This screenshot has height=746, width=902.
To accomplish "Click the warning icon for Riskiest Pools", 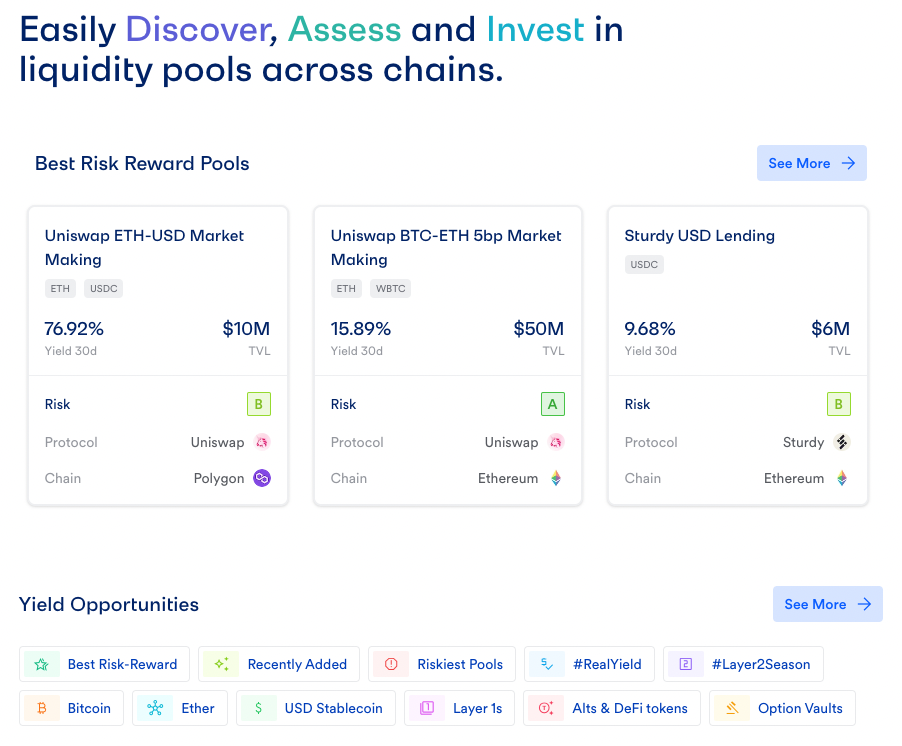I will [391, 664].
